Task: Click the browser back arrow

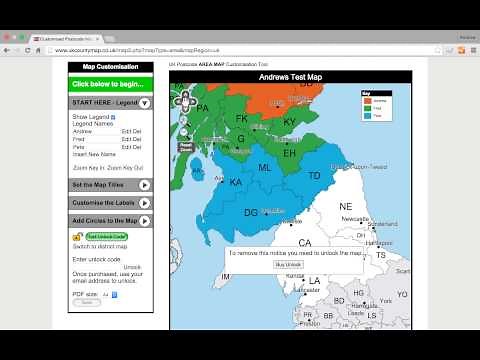Action: point(7,50)
